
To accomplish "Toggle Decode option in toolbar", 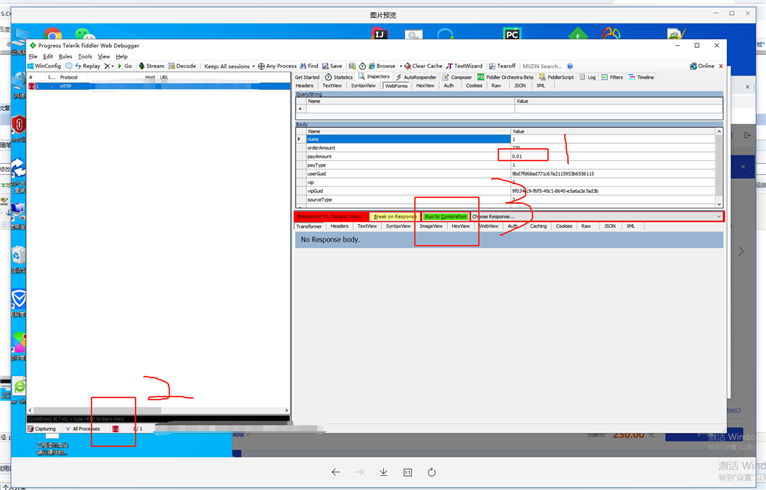I will [x=182, y=66].
